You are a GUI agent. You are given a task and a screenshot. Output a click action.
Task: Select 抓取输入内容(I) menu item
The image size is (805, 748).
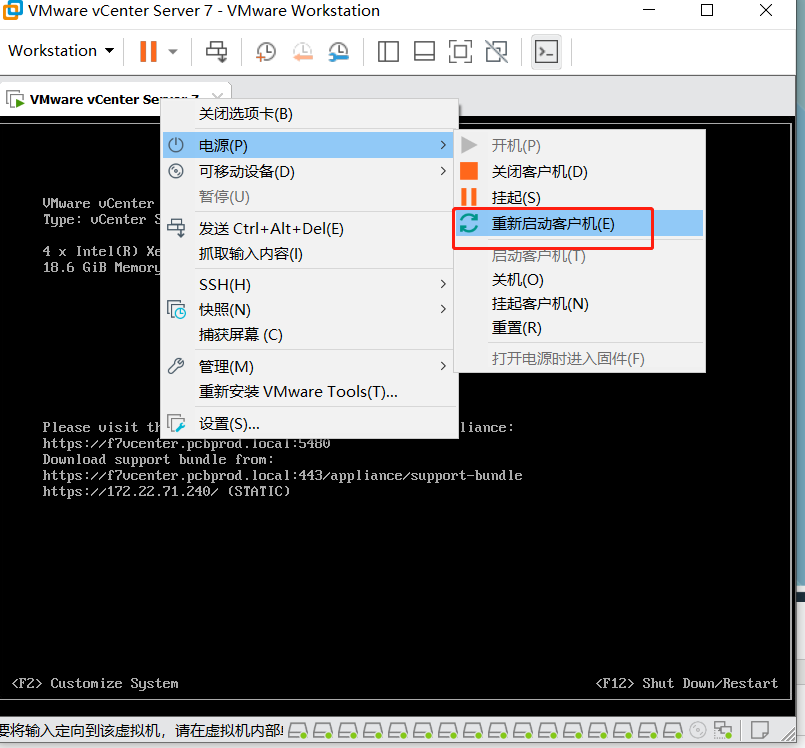310,254
